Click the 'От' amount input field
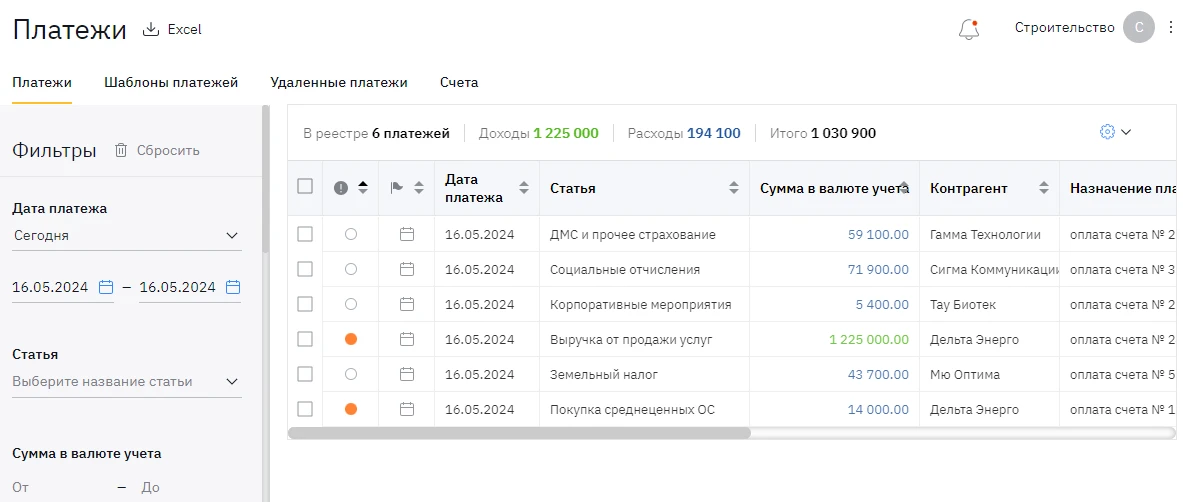Image resolution: width=1183 pixels, height=502 pixels. pyautogui.click(x=63, y=488)
